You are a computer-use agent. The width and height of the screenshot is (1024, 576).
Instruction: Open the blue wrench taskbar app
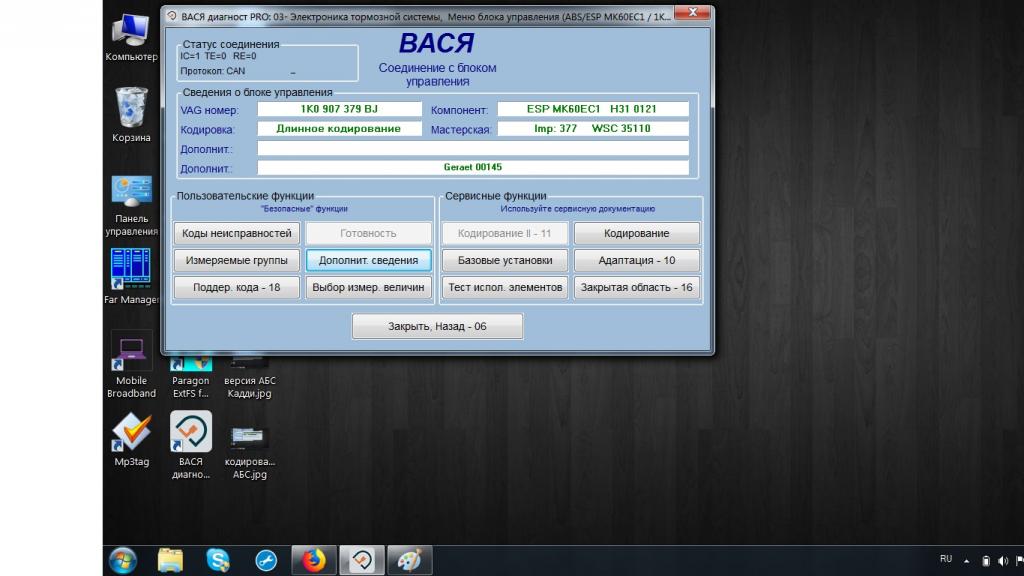click(x=266, y=560)
